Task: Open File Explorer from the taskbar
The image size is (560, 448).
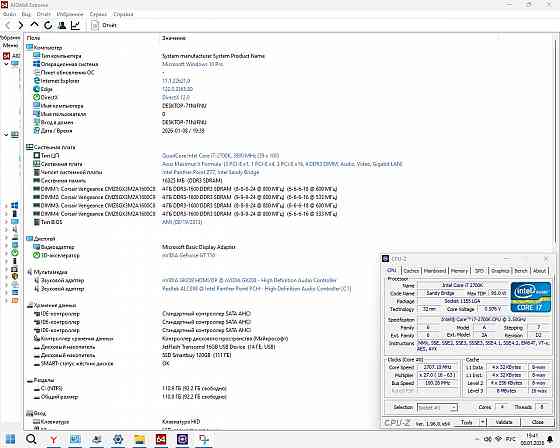Action: [x=139, y=439]
